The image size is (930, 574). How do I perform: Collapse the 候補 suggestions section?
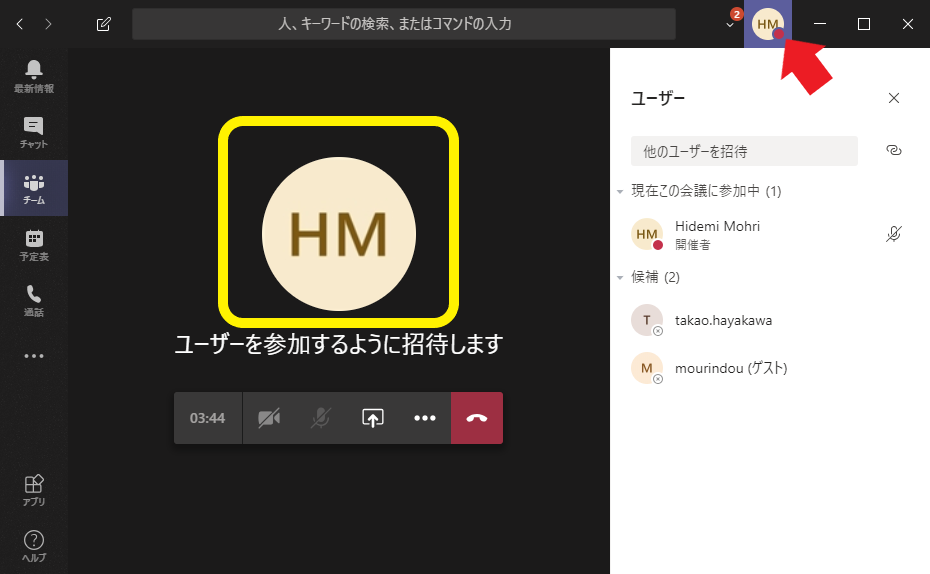click(x=620, y=277)
